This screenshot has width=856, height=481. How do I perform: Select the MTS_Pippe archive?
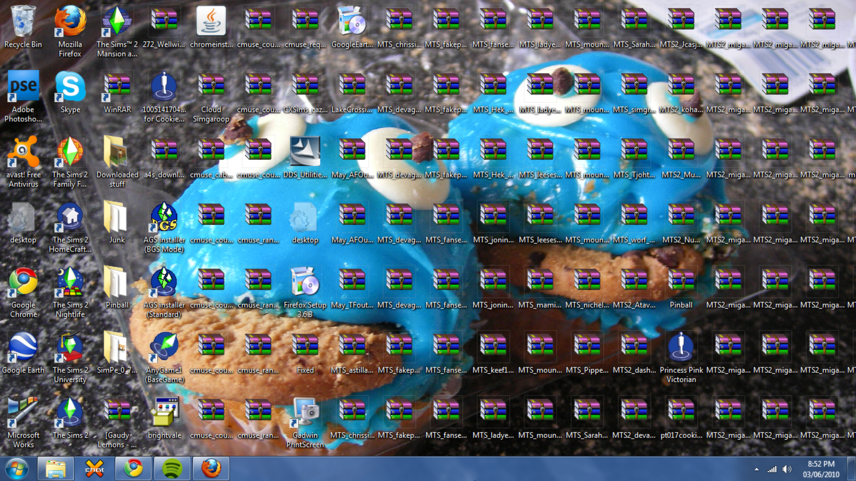pos(586,352)
